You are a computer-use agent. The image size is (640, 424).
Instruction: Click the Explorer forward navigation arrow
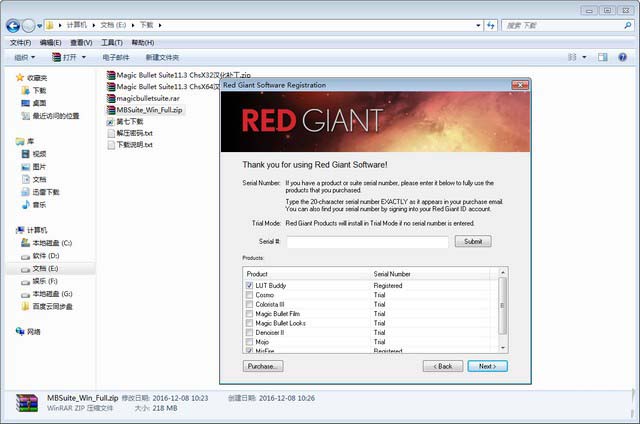point(28,26)
